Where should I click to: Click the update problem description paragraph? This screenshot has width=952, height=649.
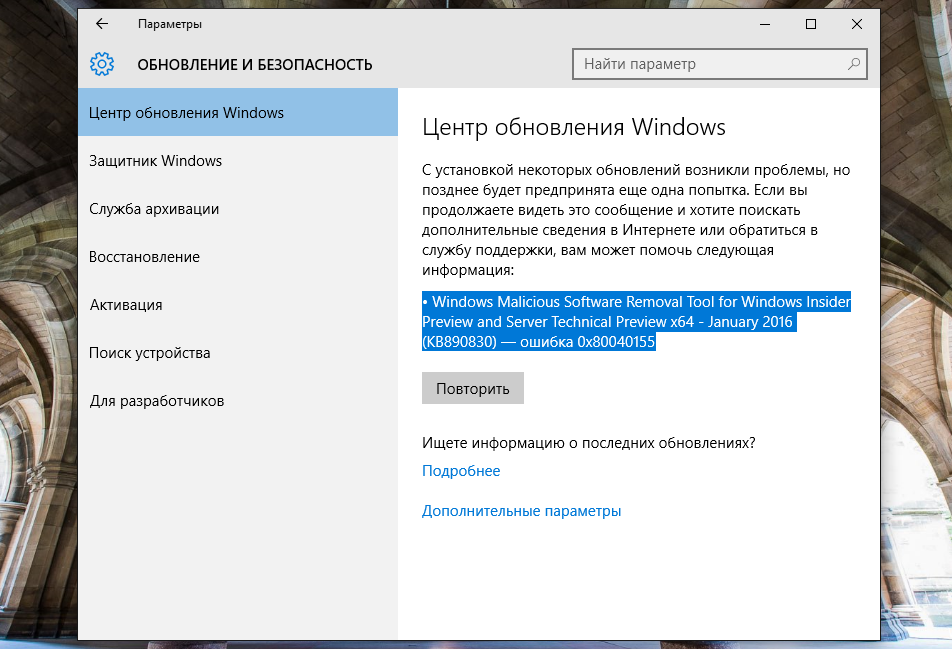(635, 220)
